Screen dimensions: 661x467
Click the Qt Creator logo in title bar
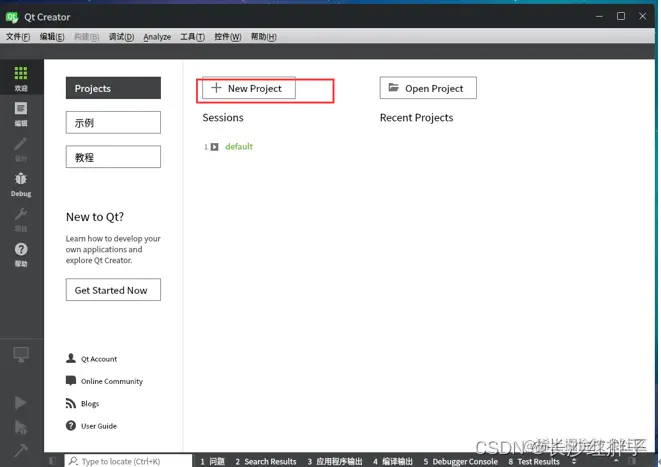pyautogui.click(x=12, y=17)
